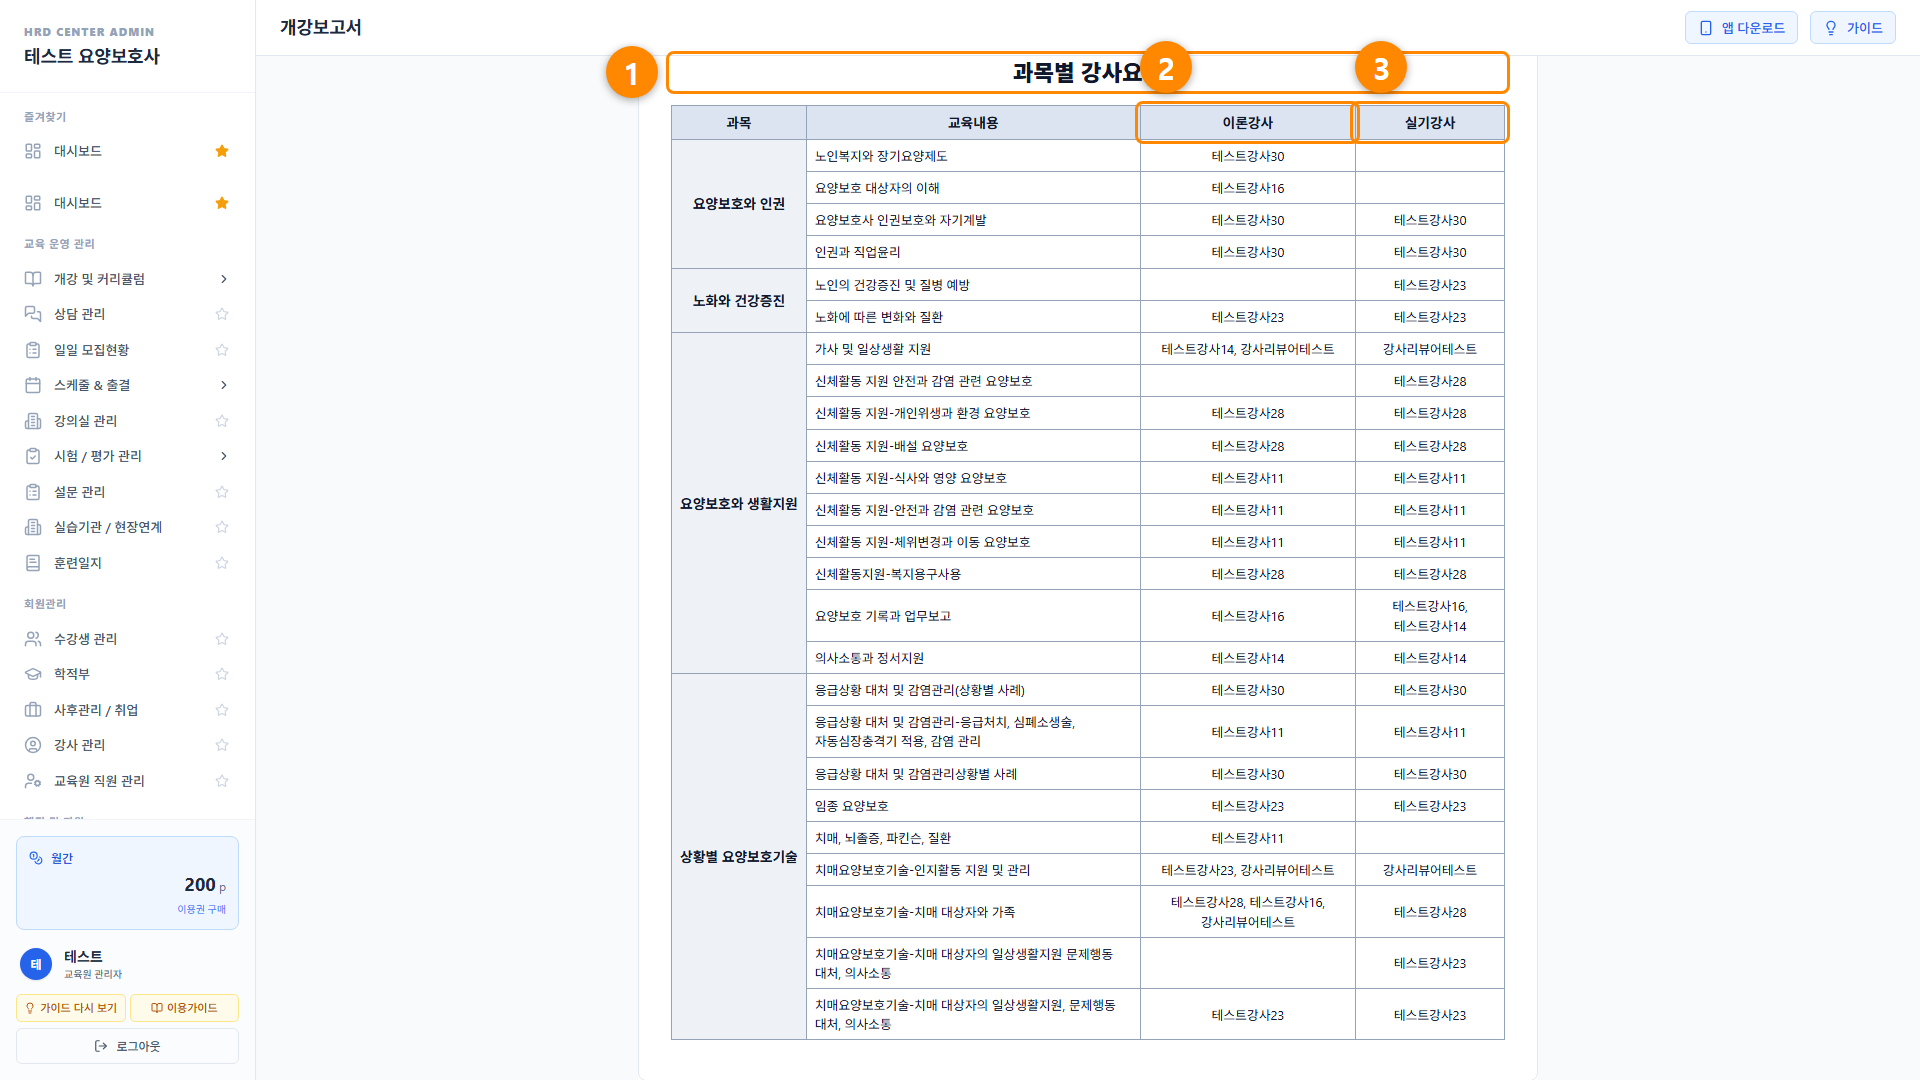This screenshot has height=1080, width=1920.
Task: Click the 임종 요양보호 cell
Action: (x=973, y=806)
